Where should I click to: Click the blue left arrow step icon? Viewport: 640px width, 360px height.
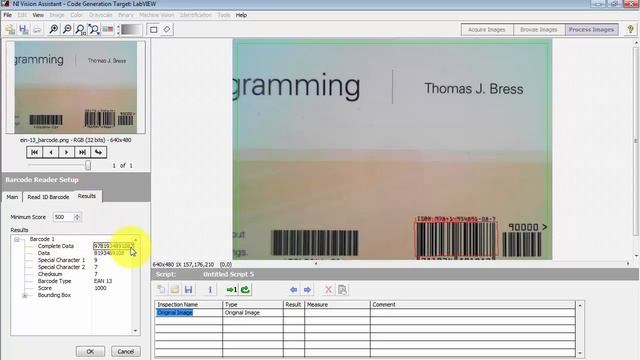pos(293,289)
